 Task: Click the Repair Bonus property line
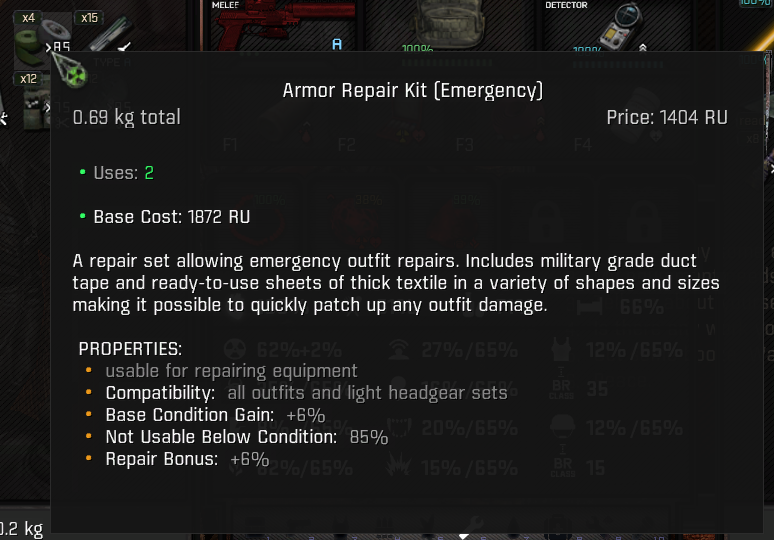tap(187, 459)
